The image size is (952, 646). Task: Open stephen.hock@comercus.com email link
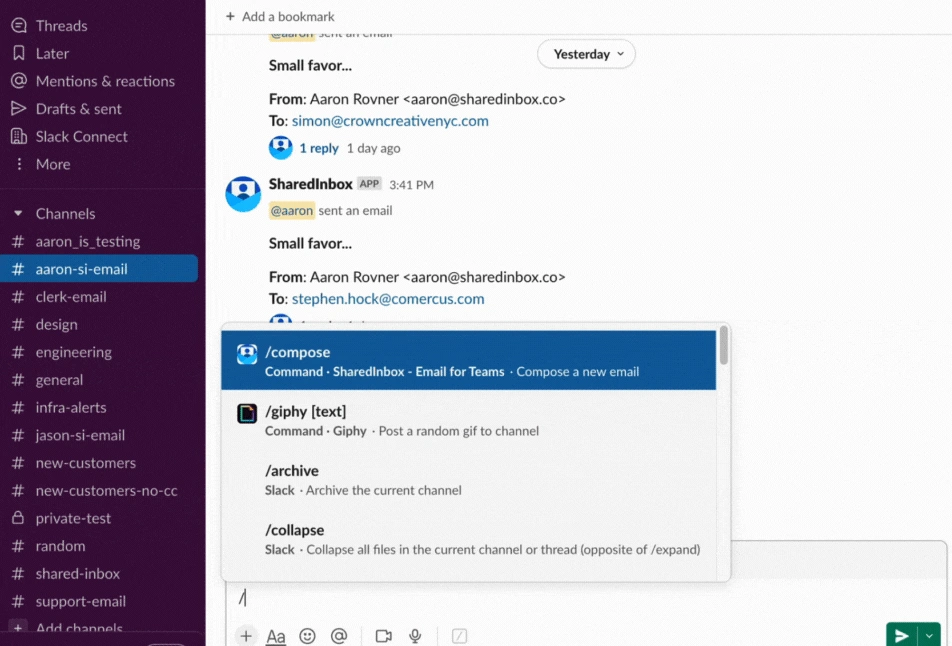click(x=388, y=299)
